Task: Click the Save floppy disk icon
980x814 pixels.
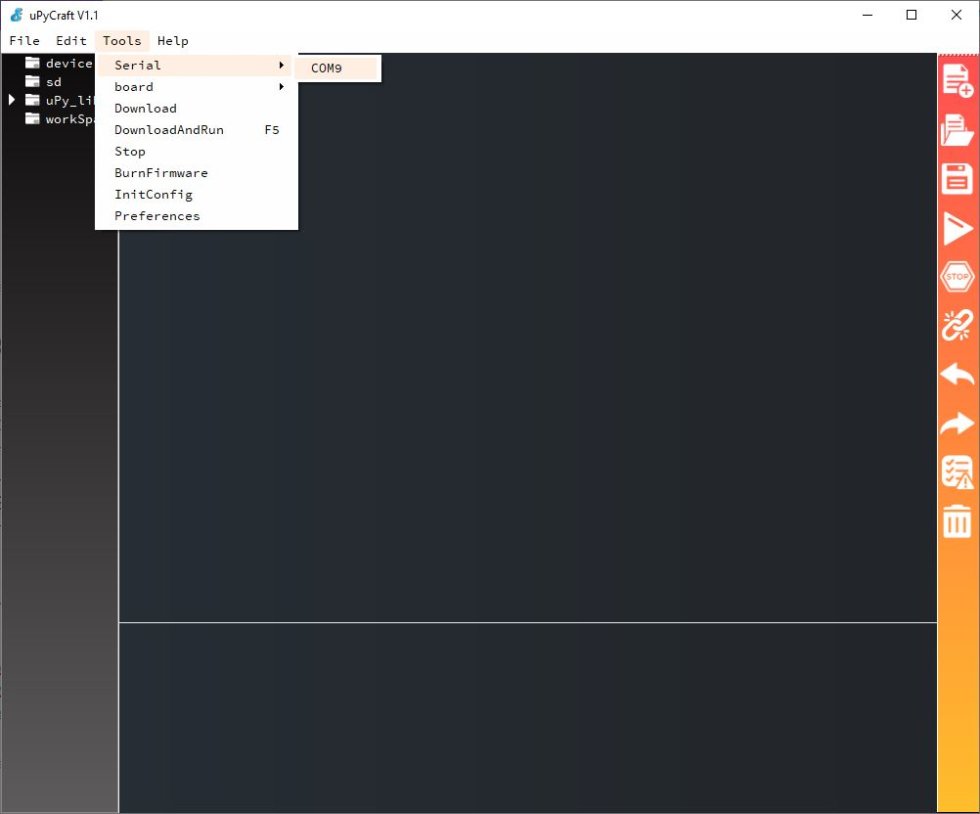Action: point(957,179)
